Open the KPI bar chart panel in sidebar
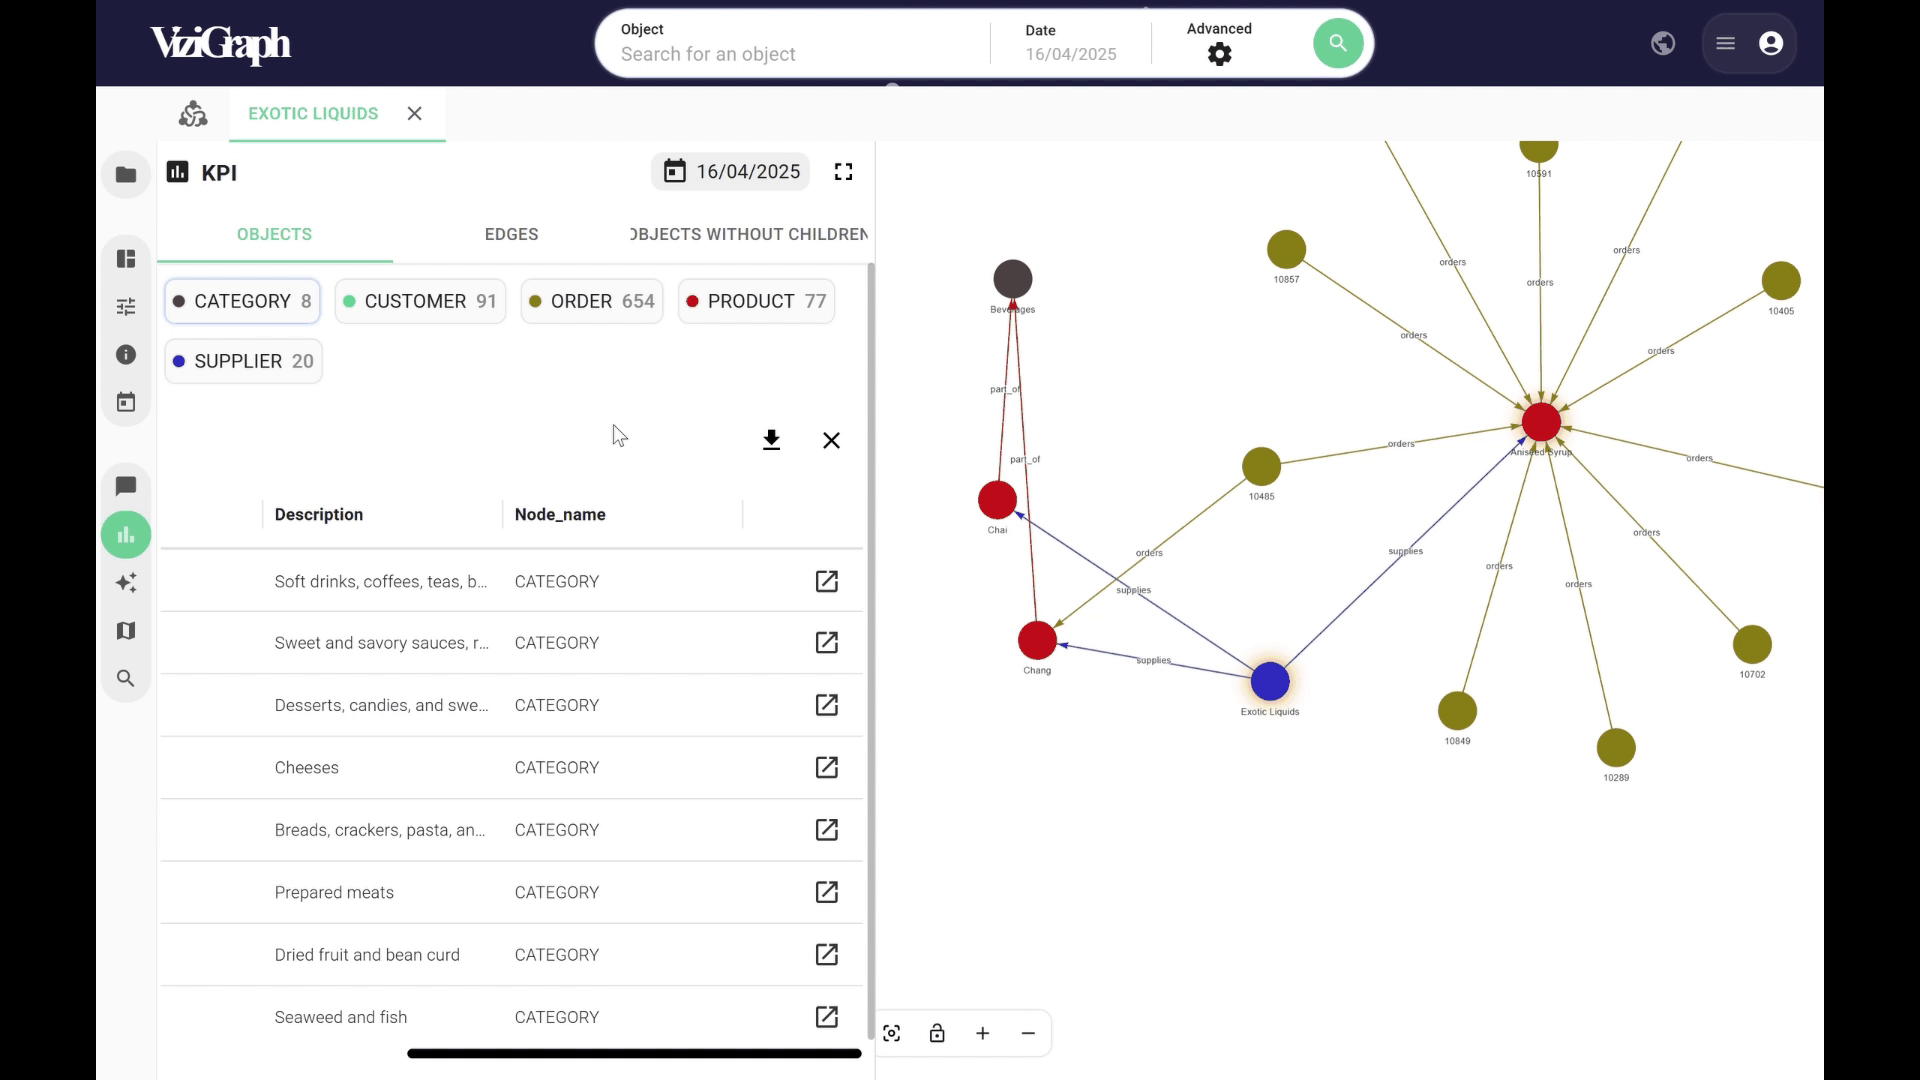 pyautogui.click(x=126, y=534)
